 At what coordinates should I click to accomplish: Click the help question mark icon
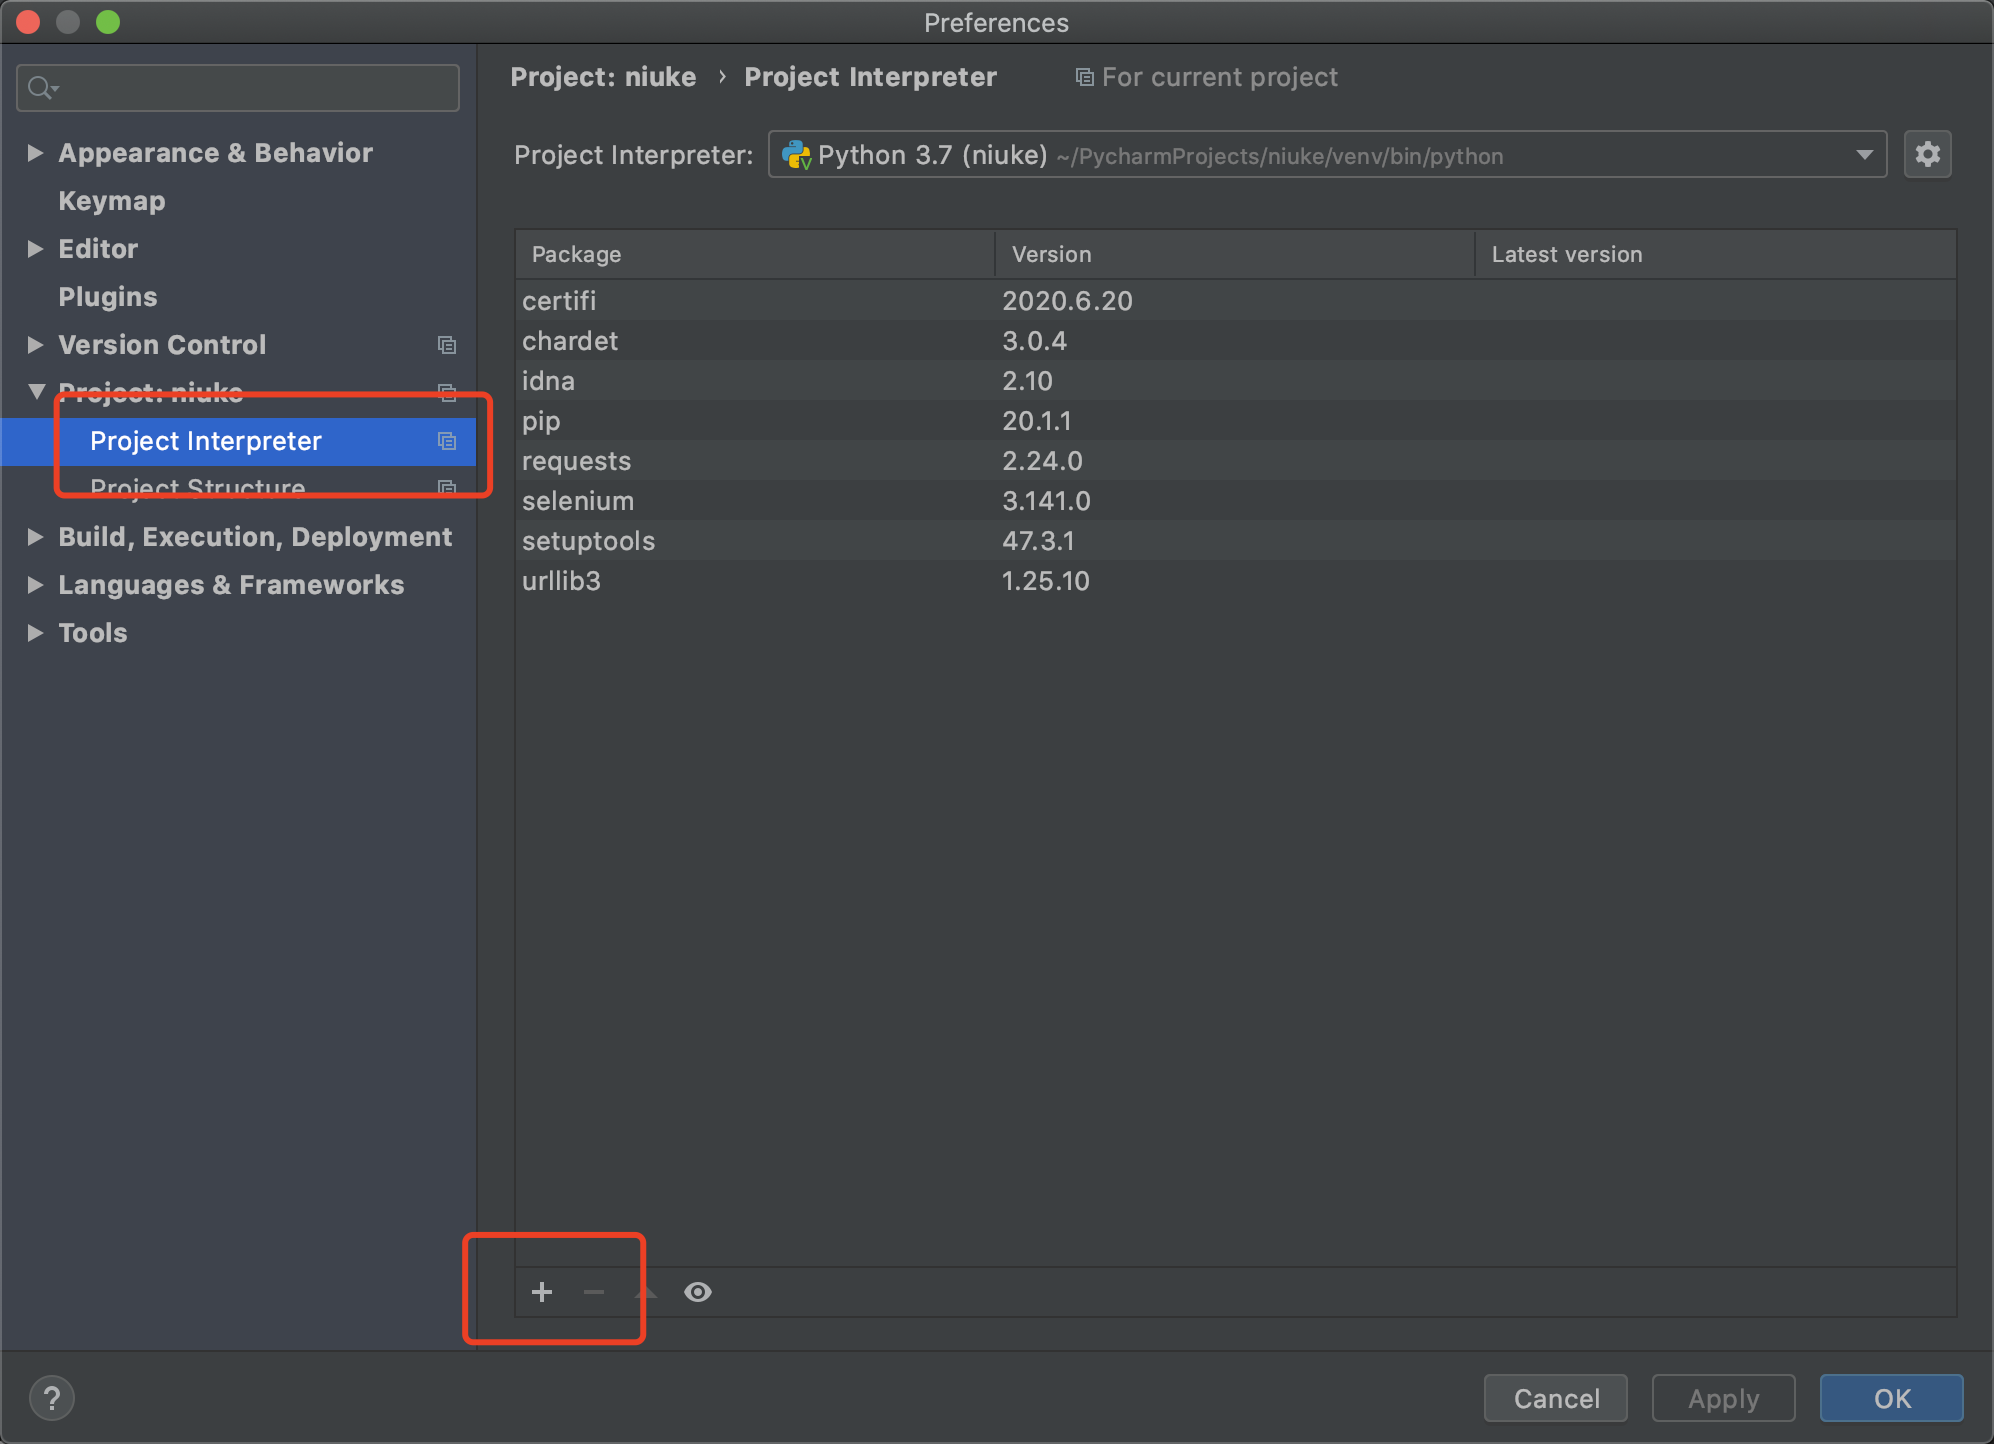[x=52, y=1398]
